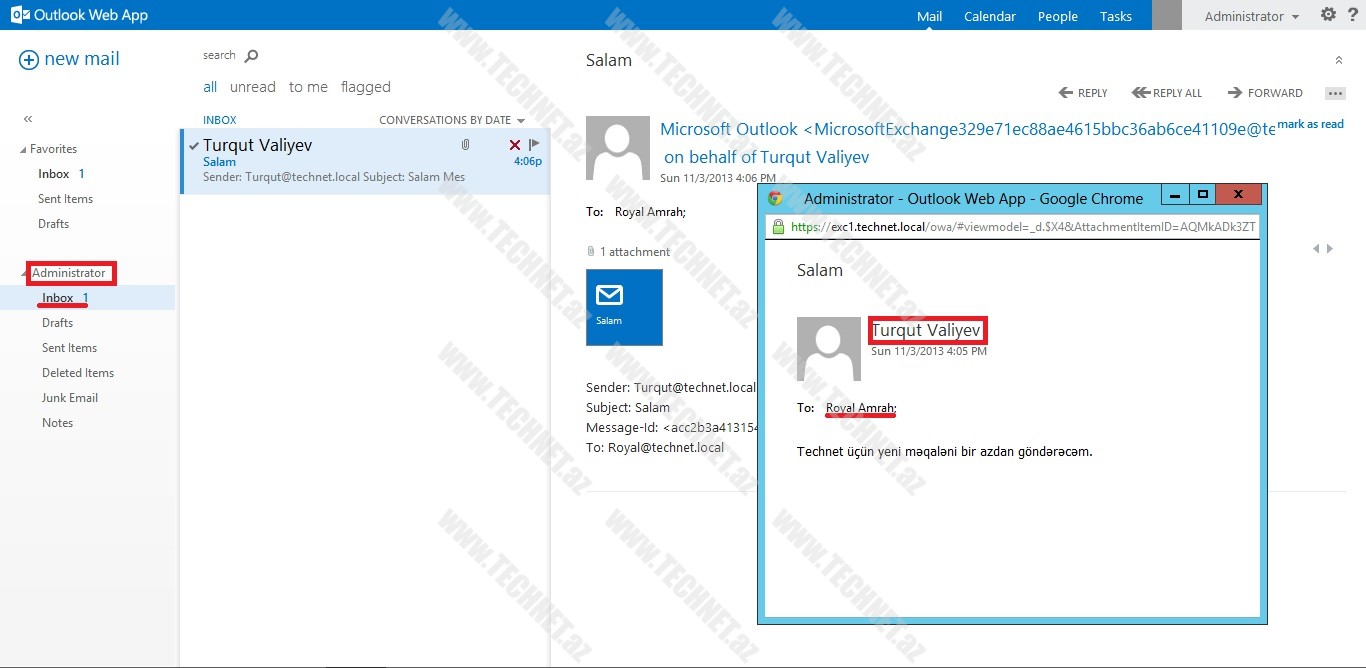Open the help question mark icon

[1353, 15]
